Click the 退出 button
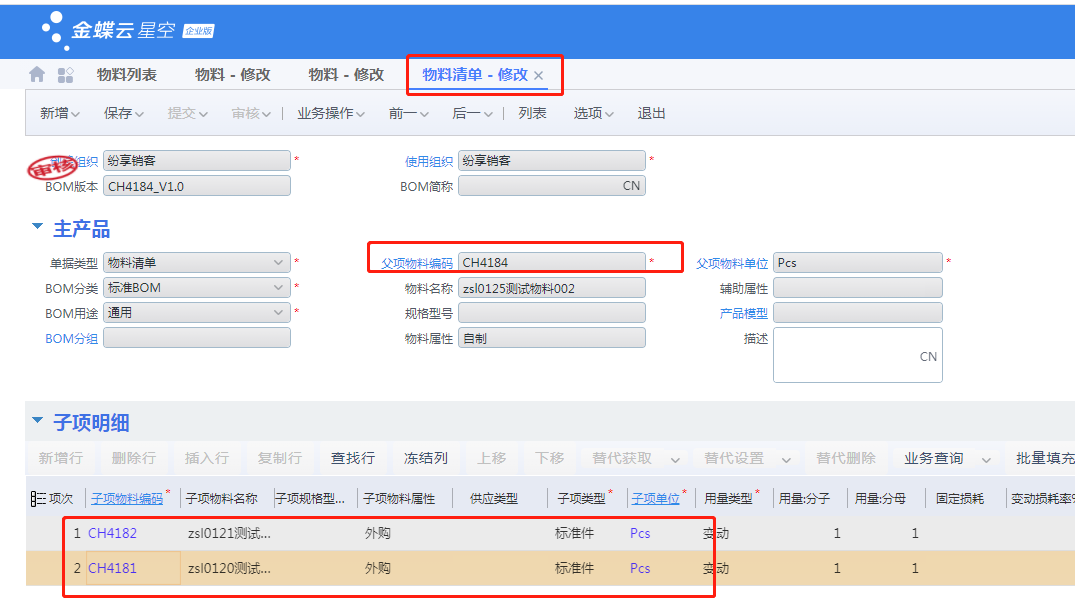Viewport: 1075px width, 616px height. (651, 113)
